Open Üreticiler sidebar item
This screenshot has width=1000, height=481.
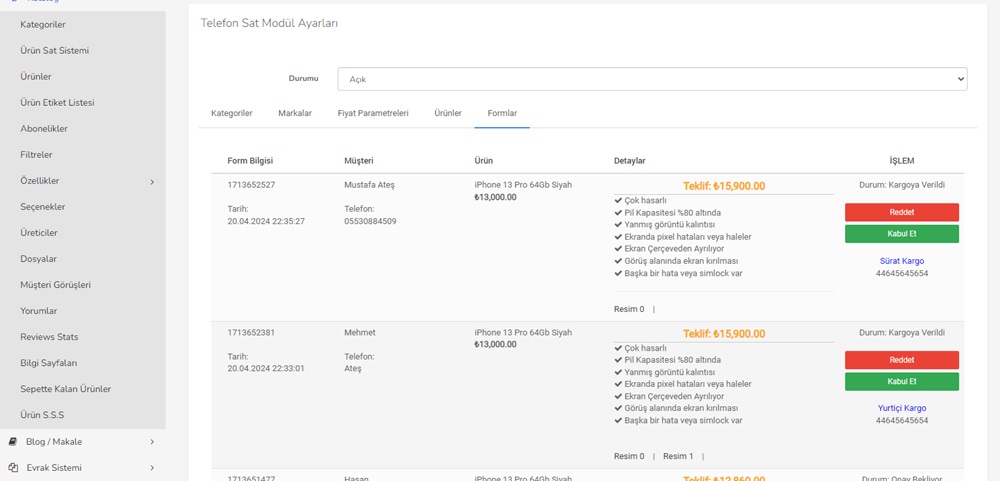(39, 233)
